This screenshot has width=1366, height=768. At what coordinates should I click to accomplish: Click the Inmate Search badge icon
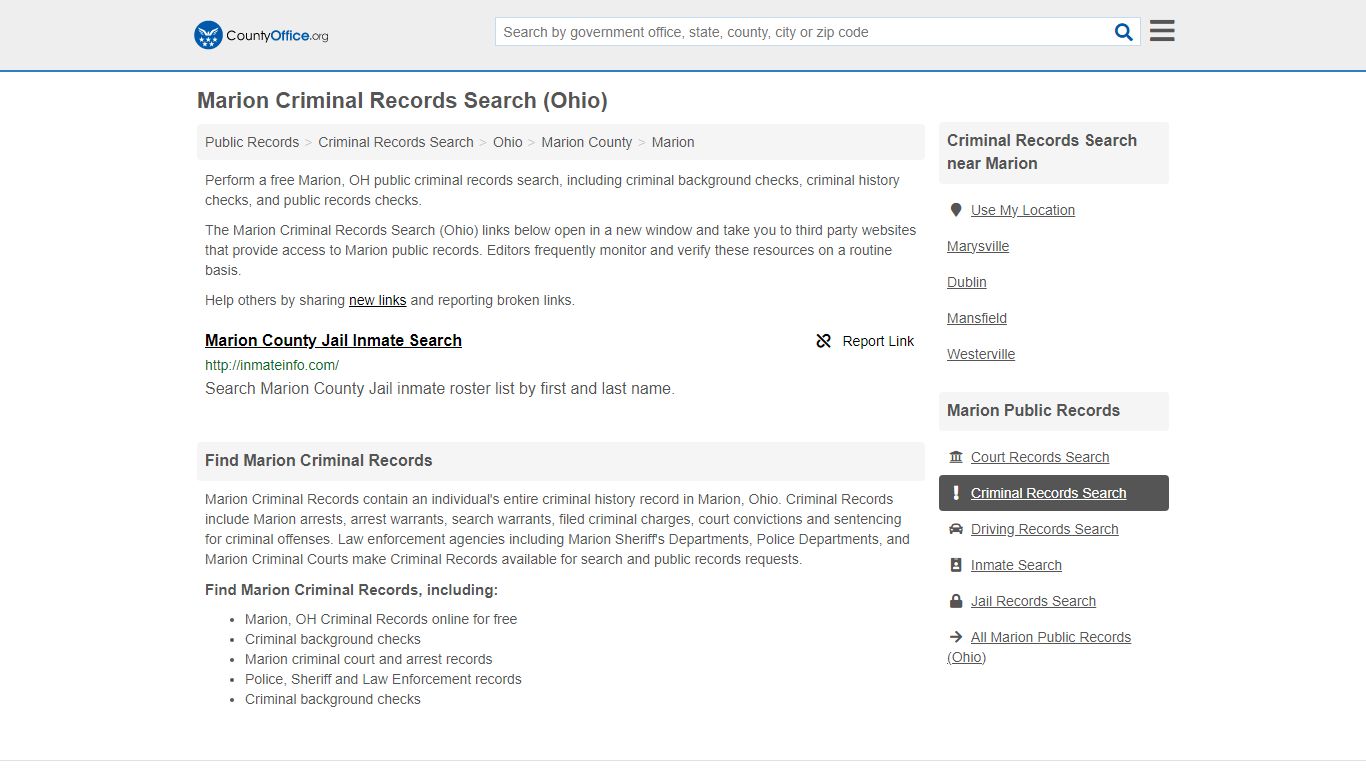956,565
